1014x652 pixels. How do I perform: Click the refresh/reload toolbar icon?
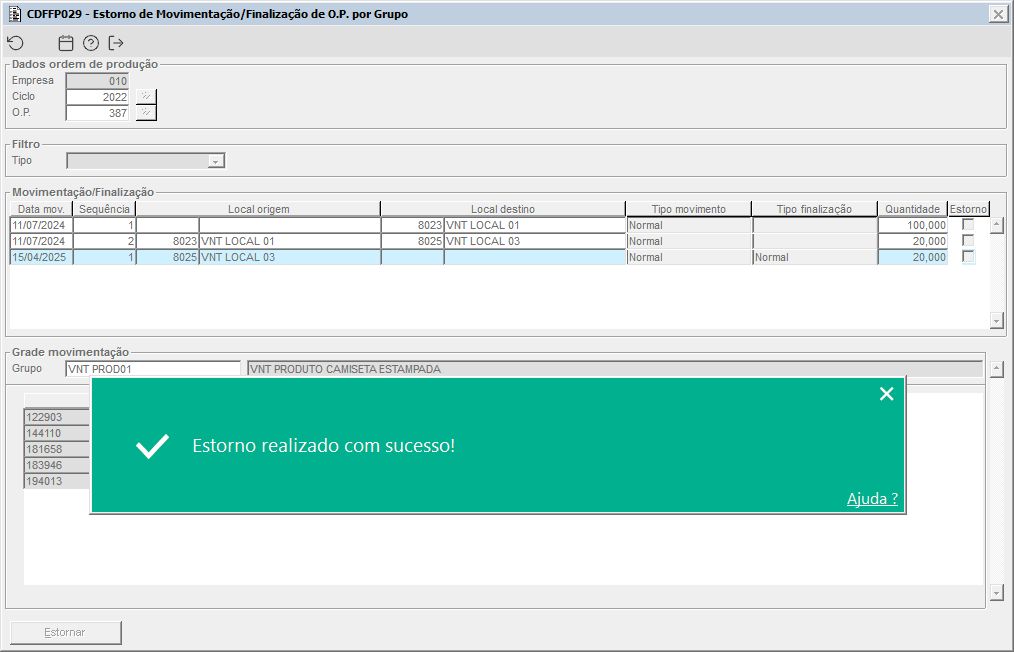click(16, 43)
